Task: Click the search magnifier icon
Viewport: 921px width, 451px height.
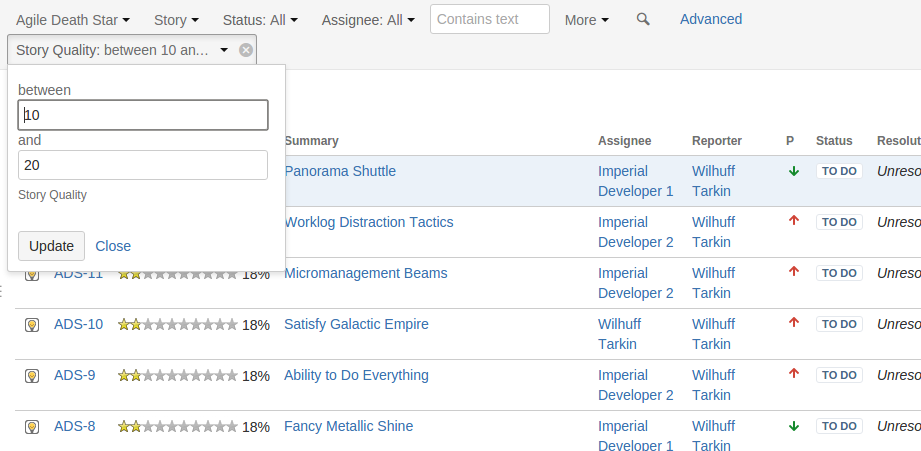Action: pyautogui.click(x=643, y=19)
